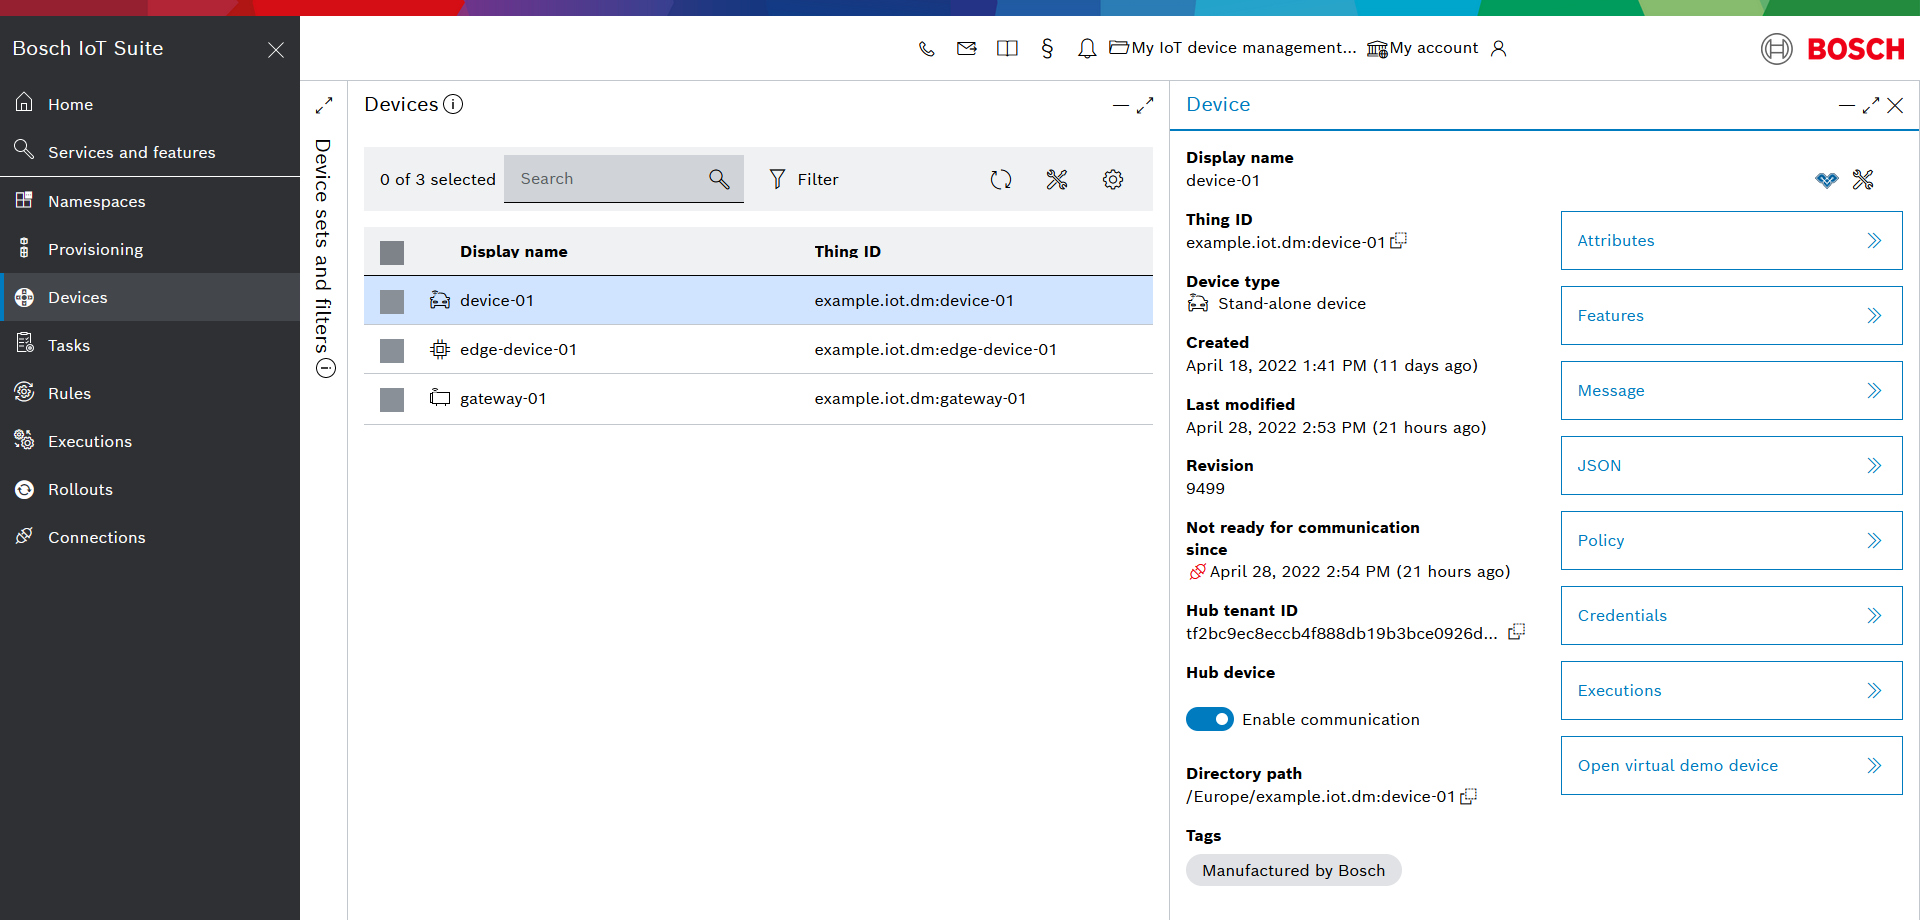Copy the Directory path
Viewport: 1920px width, 920px height.
pyautogui.click(x=1469, y=796)
